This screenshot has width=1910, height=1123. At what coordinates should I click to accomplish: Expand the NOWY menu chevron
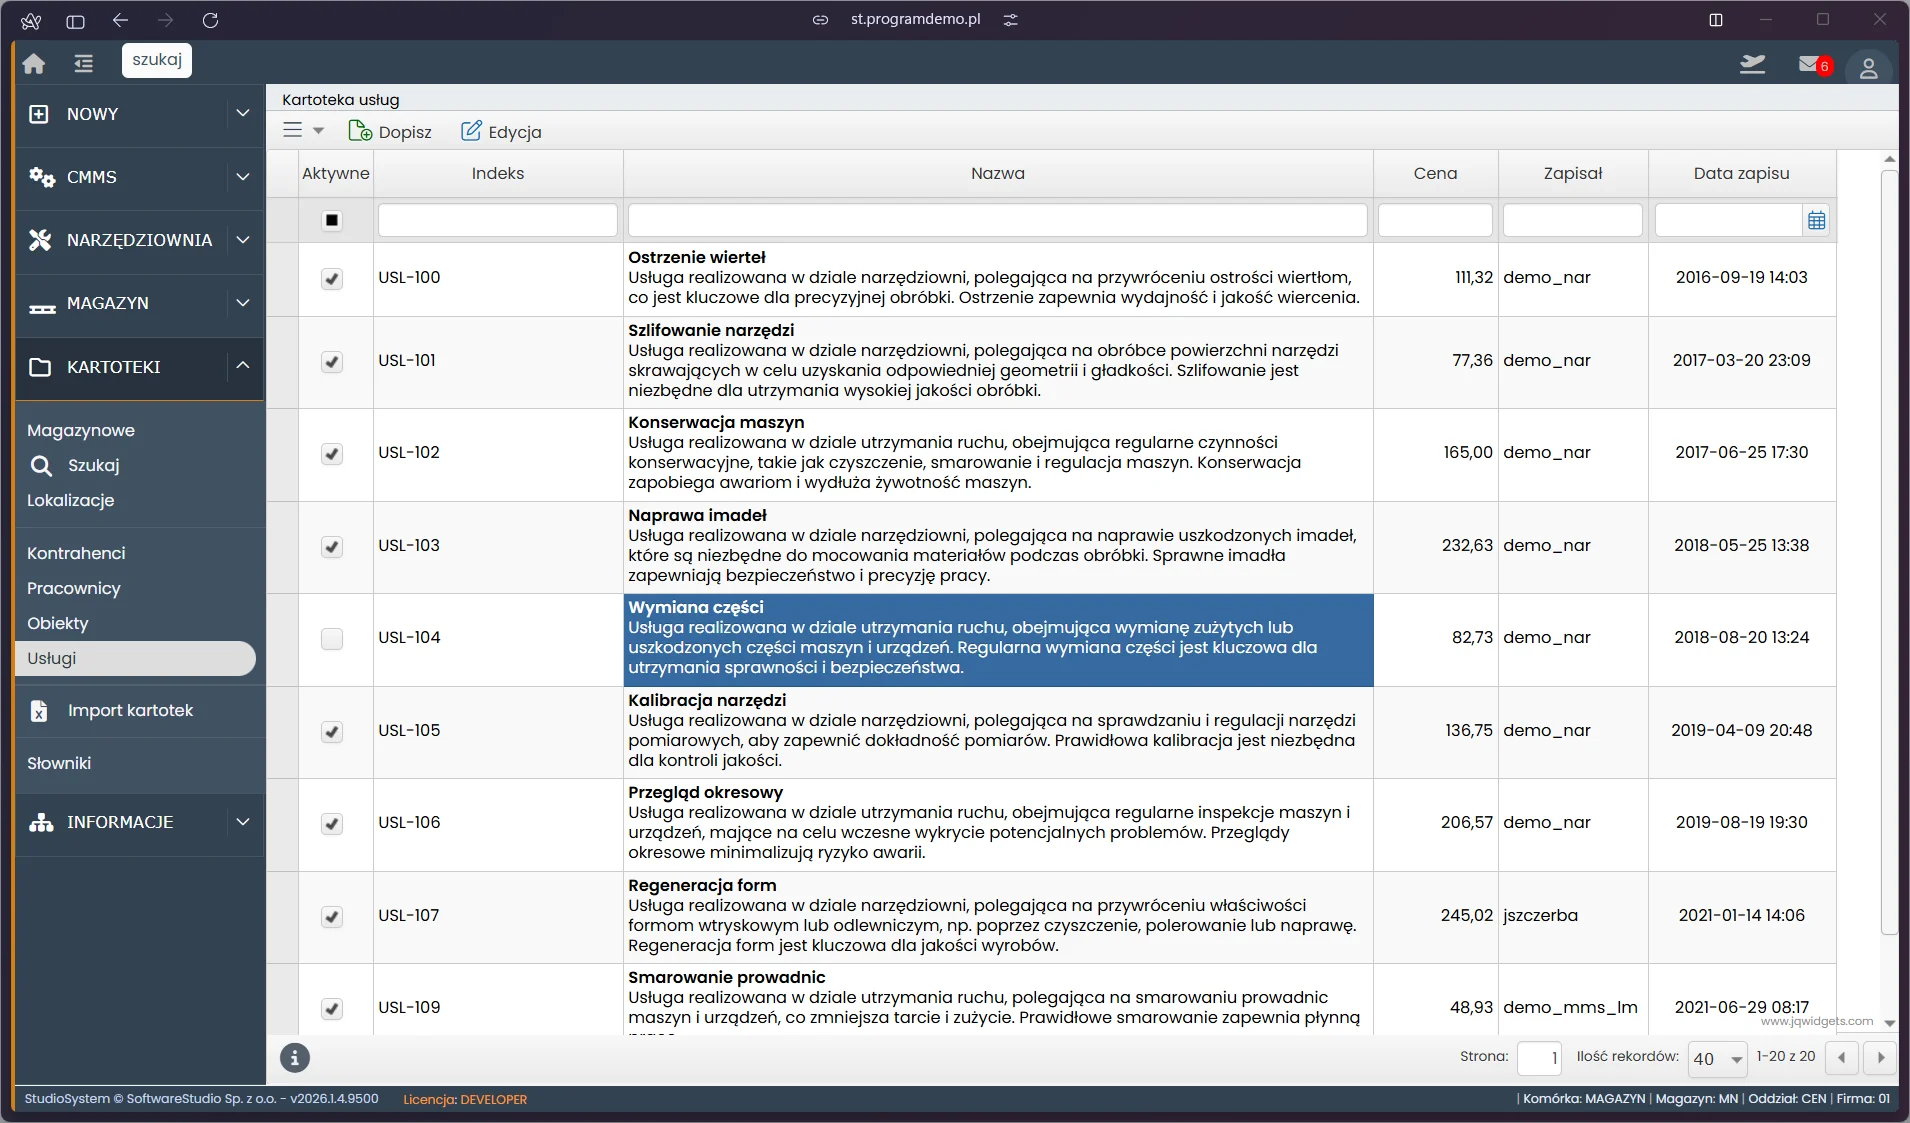pos(243,113)
